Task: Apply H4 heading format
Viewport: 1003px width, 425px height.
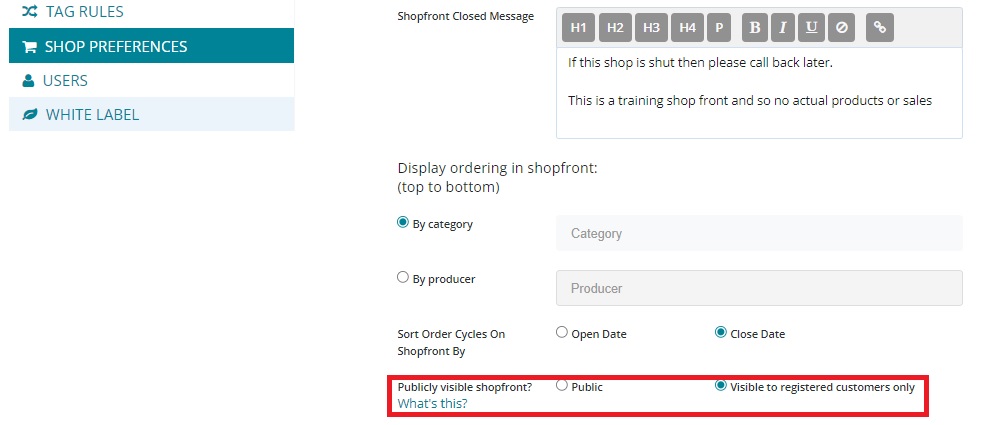Action: (x=687, y=28)
